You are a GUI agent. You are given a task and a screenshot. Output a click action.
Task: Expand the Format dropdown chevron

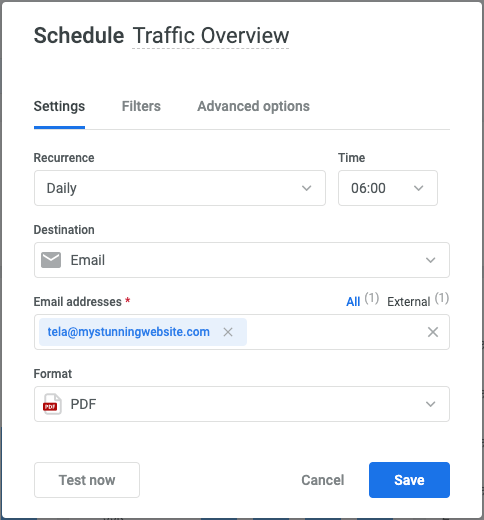[x=431, y=404]
